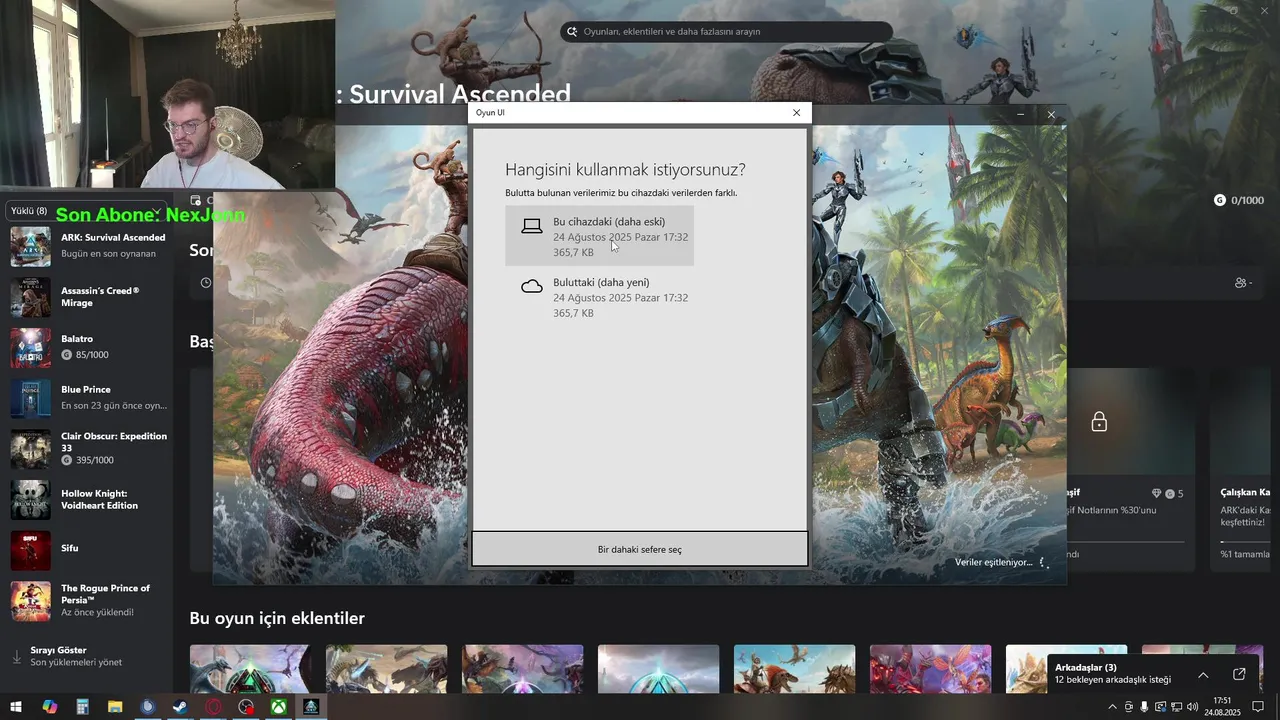Click the Balatro game thumbnail

point(31,347)
